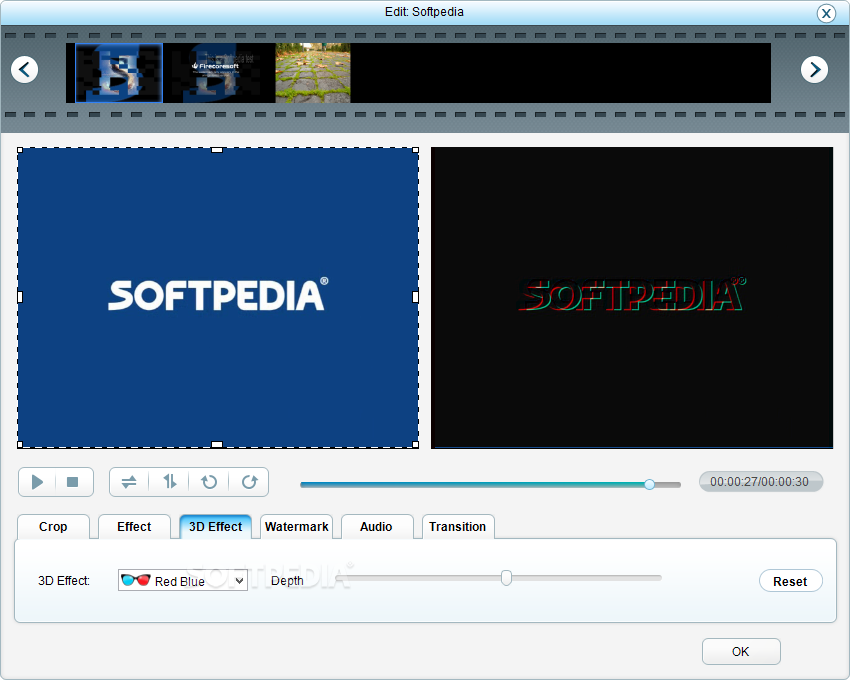Select the stone pathway clip thumbnail
Screen dimensions: 850x680
[x=313, y=73]
